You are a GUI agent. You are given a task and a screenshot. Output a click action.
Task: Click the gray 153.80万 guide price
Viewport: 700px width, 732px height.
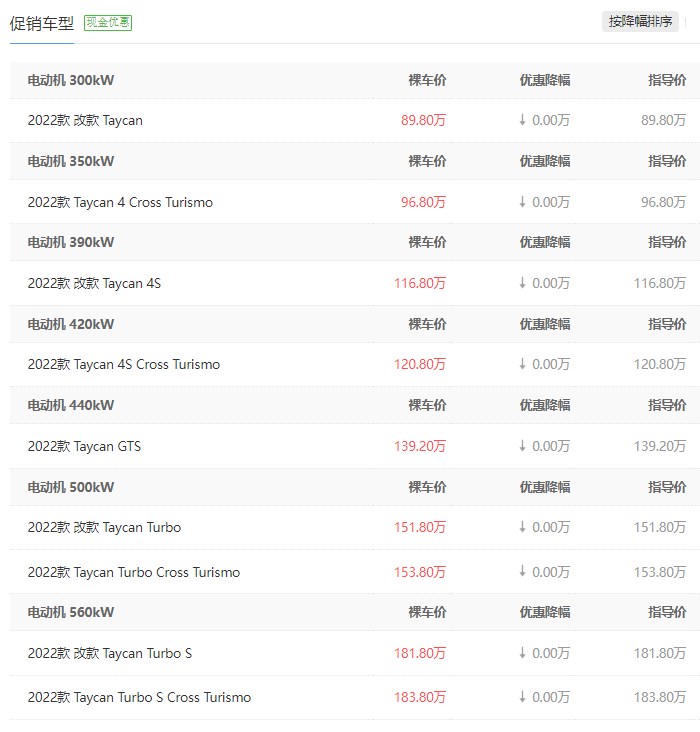click(x=660, y=572)
